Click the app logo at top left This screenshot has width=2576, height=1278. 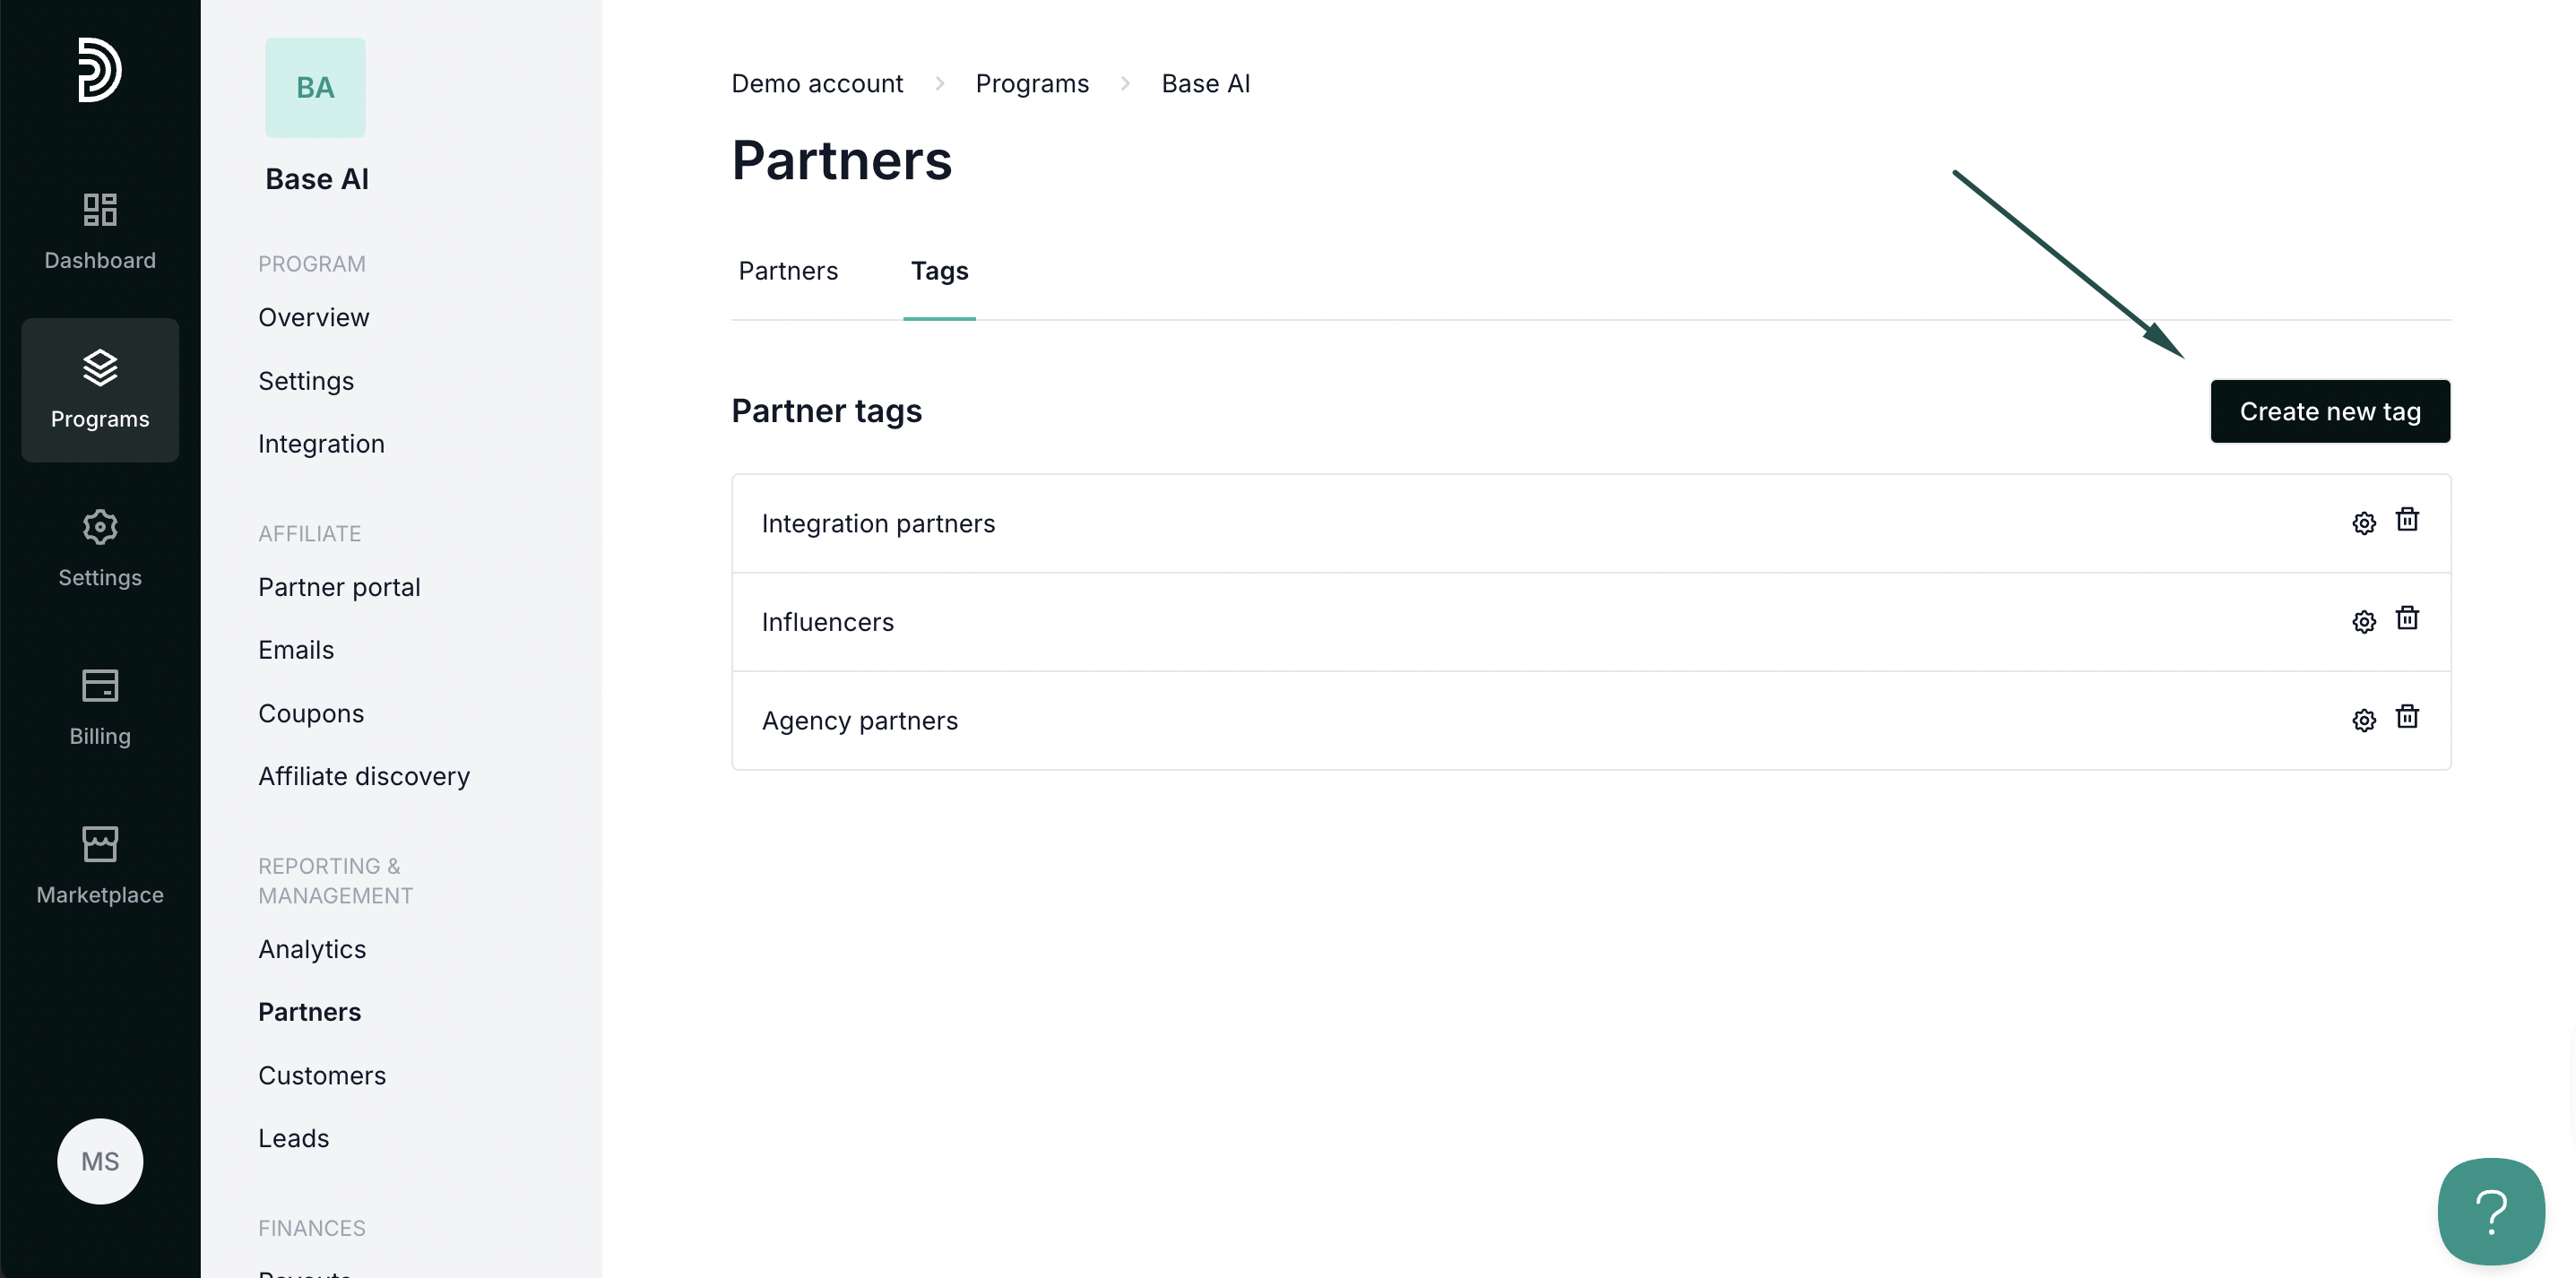[x=100, y=70]
